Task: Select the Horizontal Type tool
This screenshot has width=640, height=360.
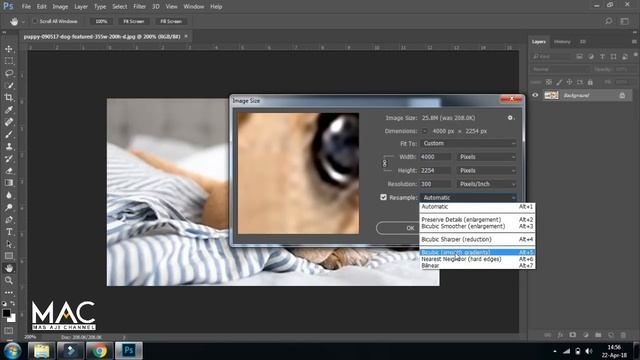Action: [x=9, y=232]
